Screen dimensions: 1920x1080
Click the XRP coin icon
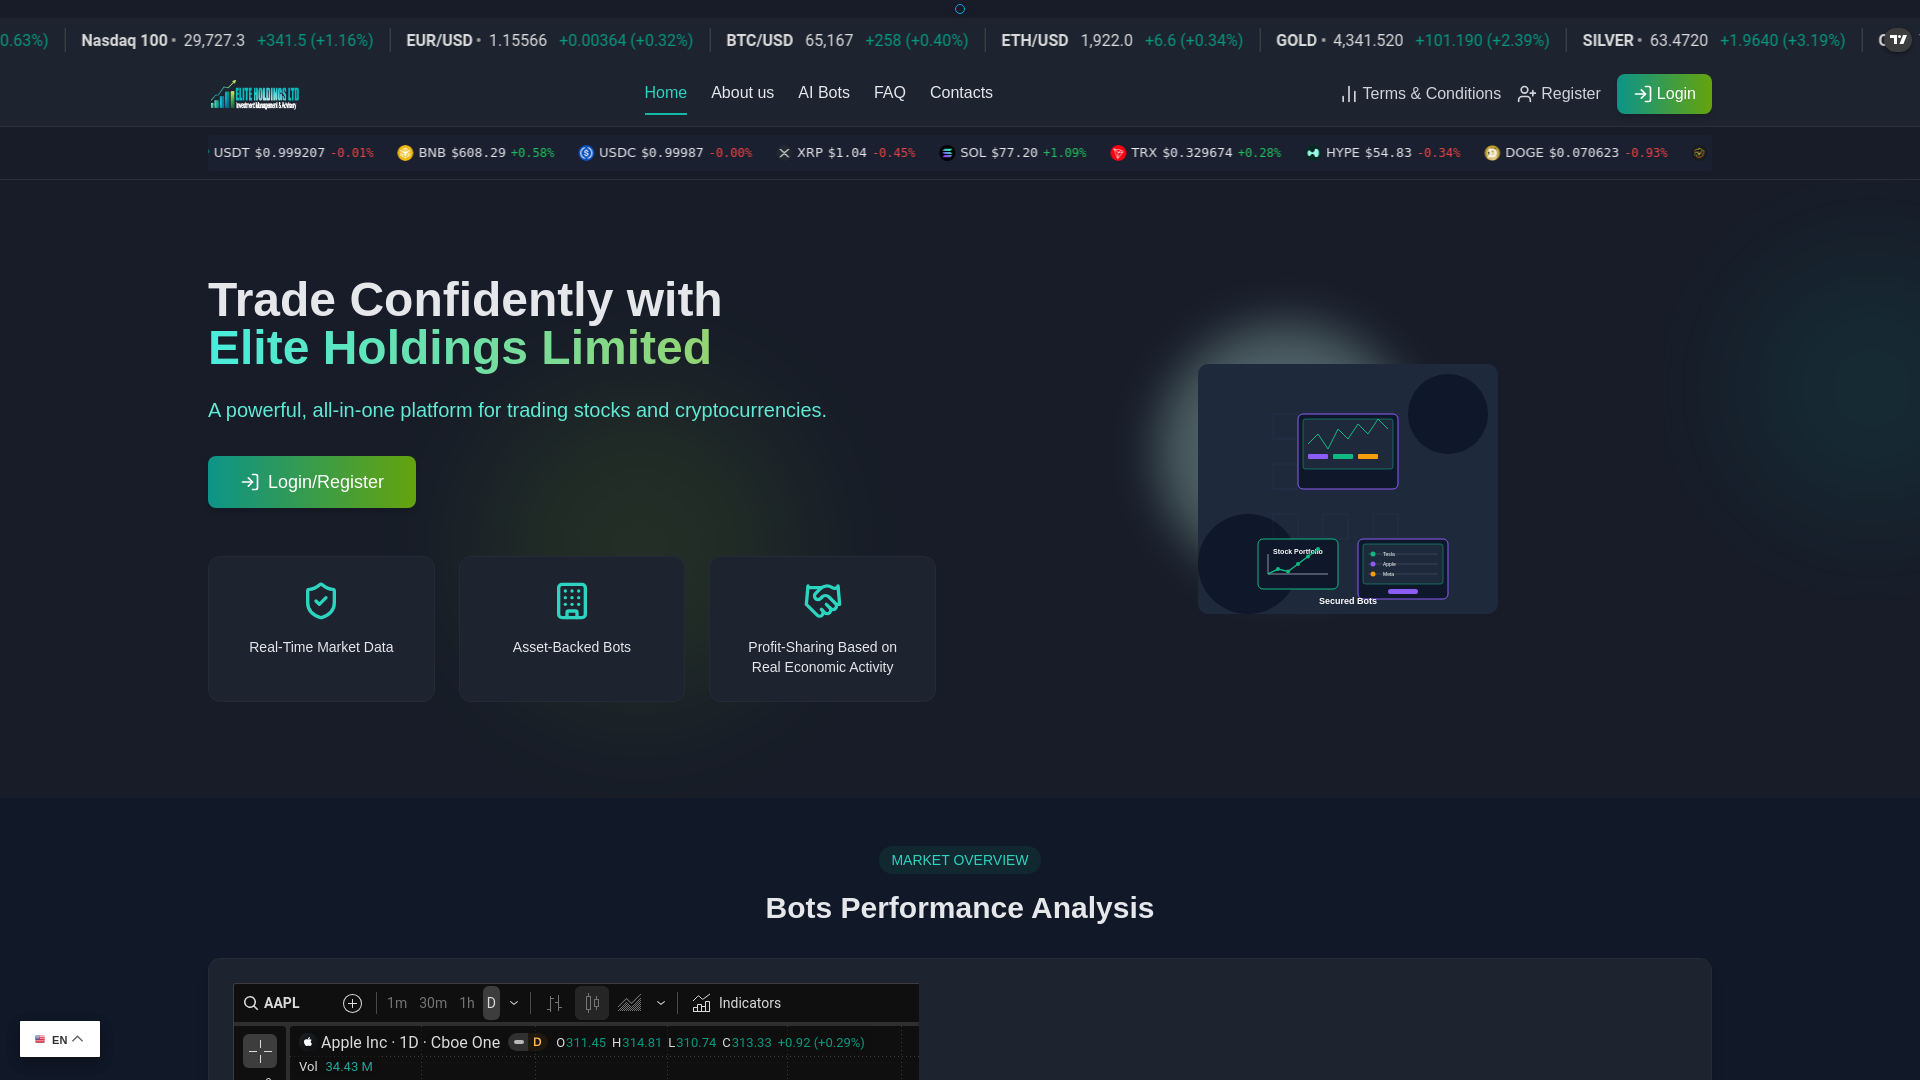[784, 153]
